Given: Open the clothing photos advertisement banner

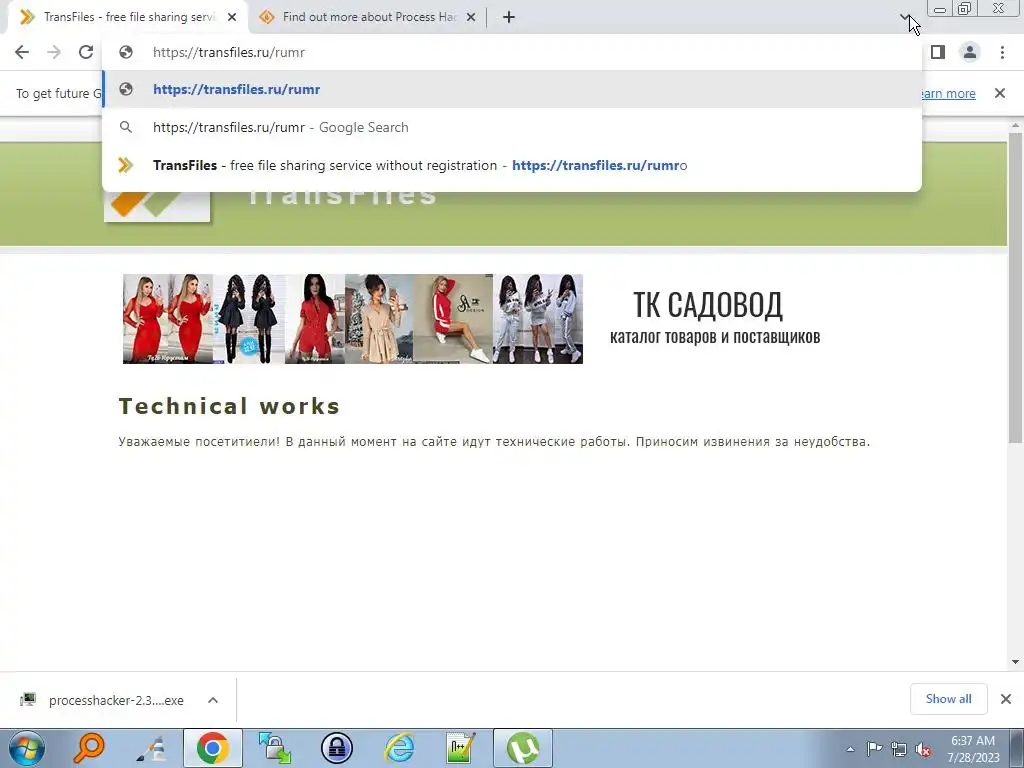Looking at the screenshot, I should tap(353, 319).
